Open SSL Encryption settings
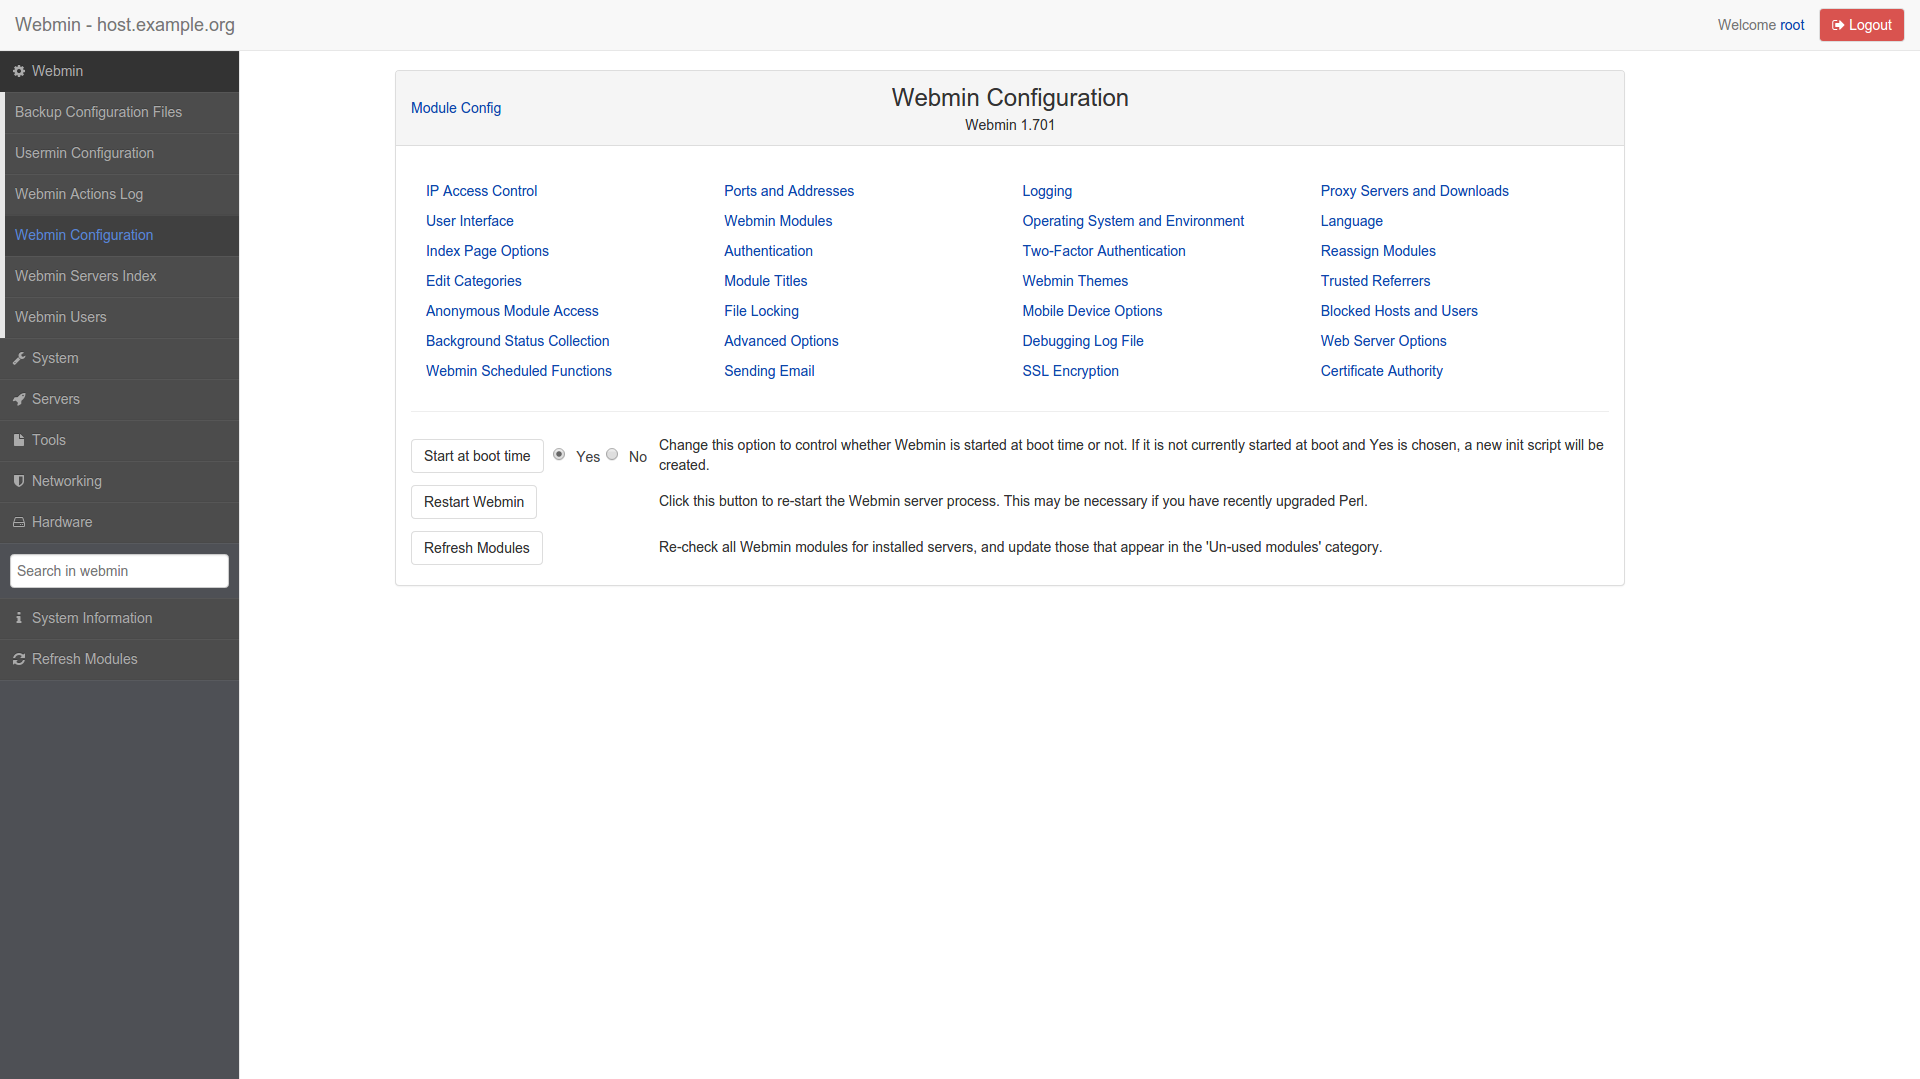 (1070, 371)
